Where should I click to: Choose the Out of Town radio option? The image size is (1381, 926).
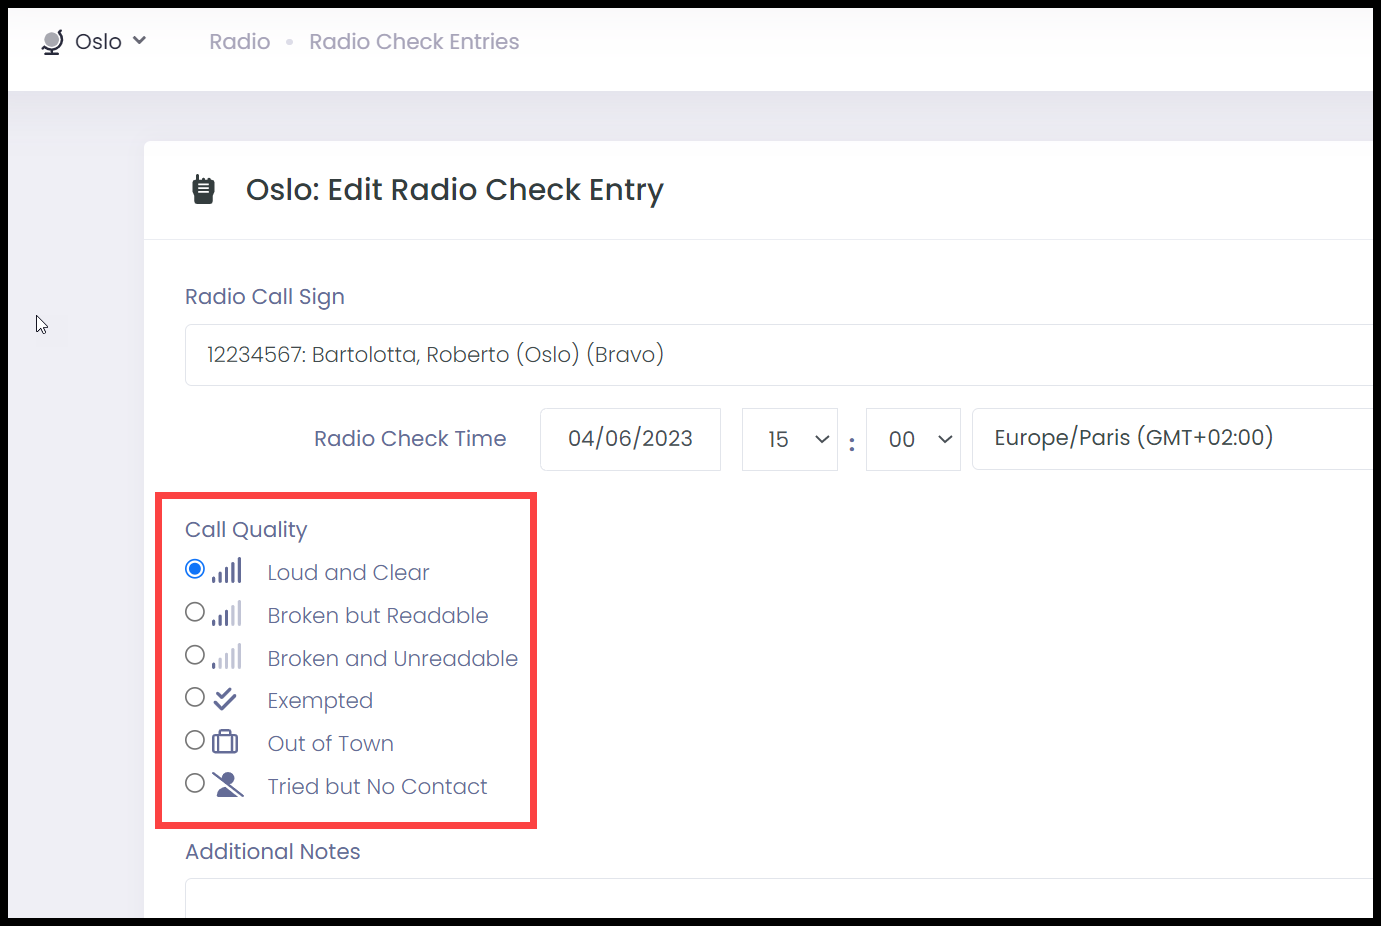click(195, 740)
